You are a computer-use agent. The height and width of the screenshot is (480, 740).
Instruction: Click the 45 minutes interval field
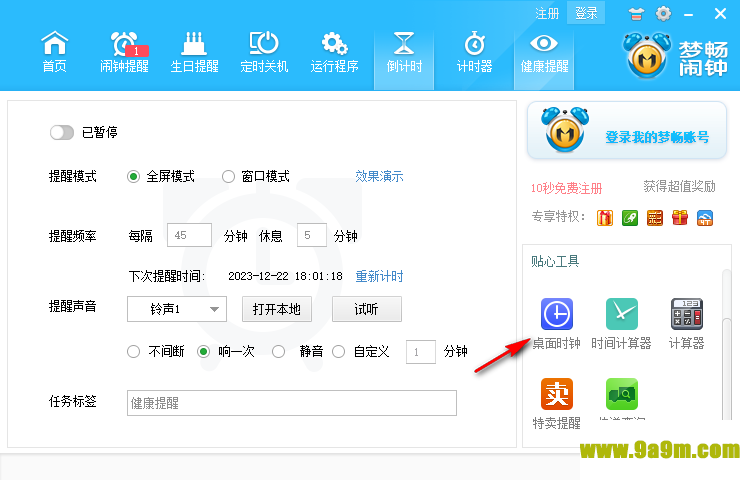pos(189,235)
